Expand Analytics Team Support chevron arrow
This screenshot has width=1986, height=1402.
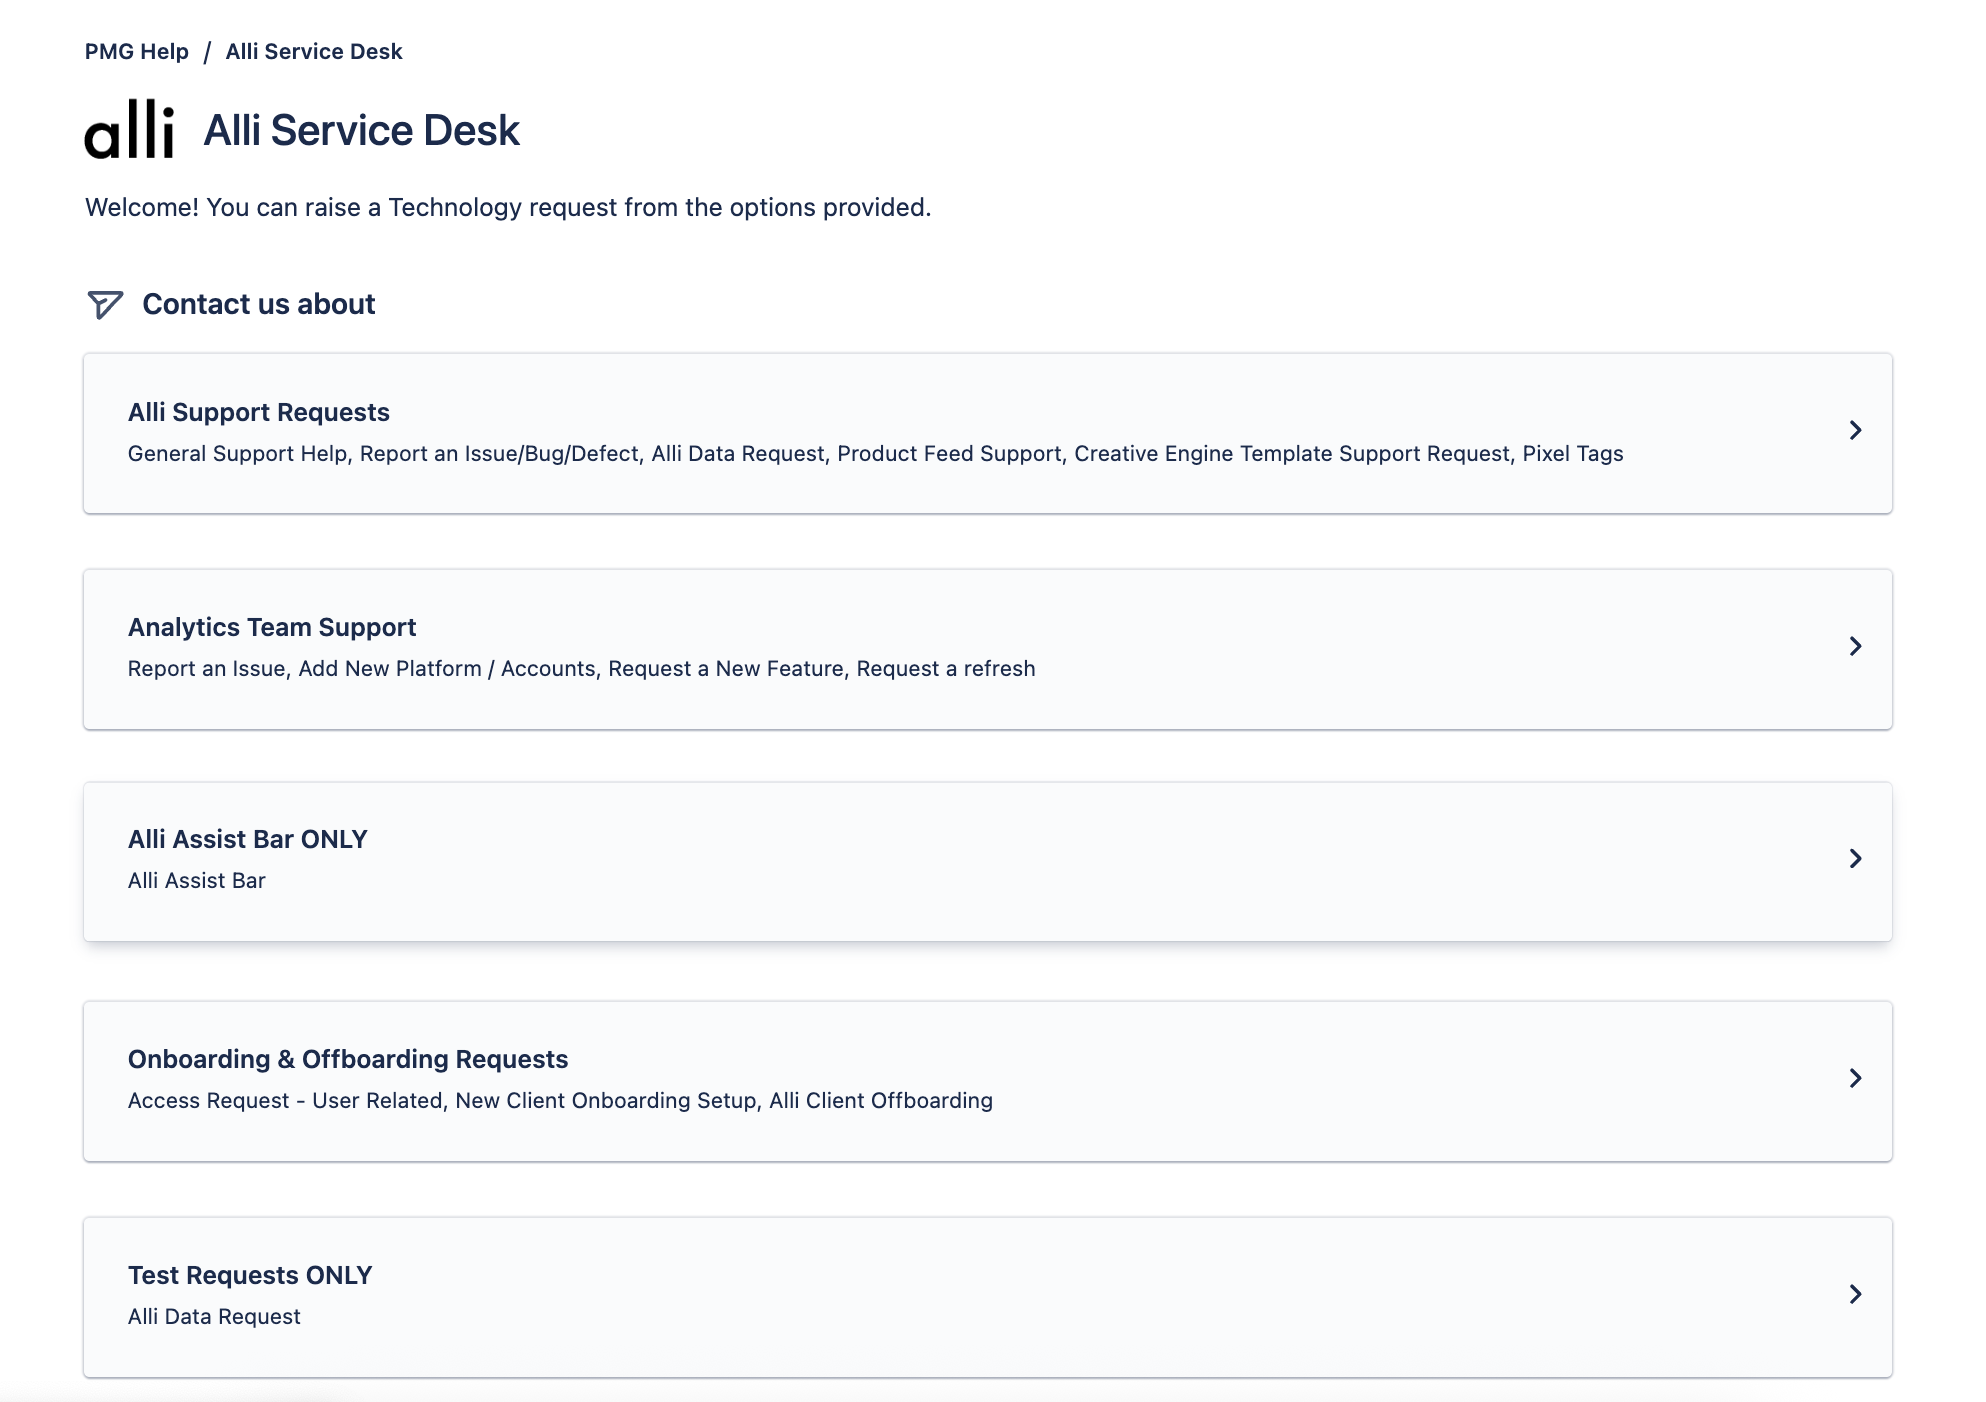(x=1855, y=646)
